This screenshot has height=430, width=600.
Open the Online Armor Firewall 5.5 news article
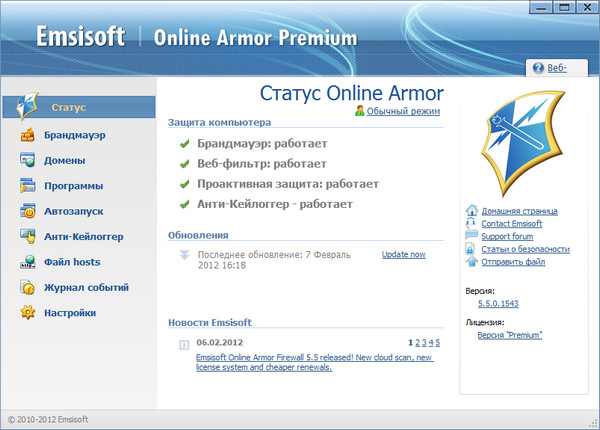tap(313, 361)
